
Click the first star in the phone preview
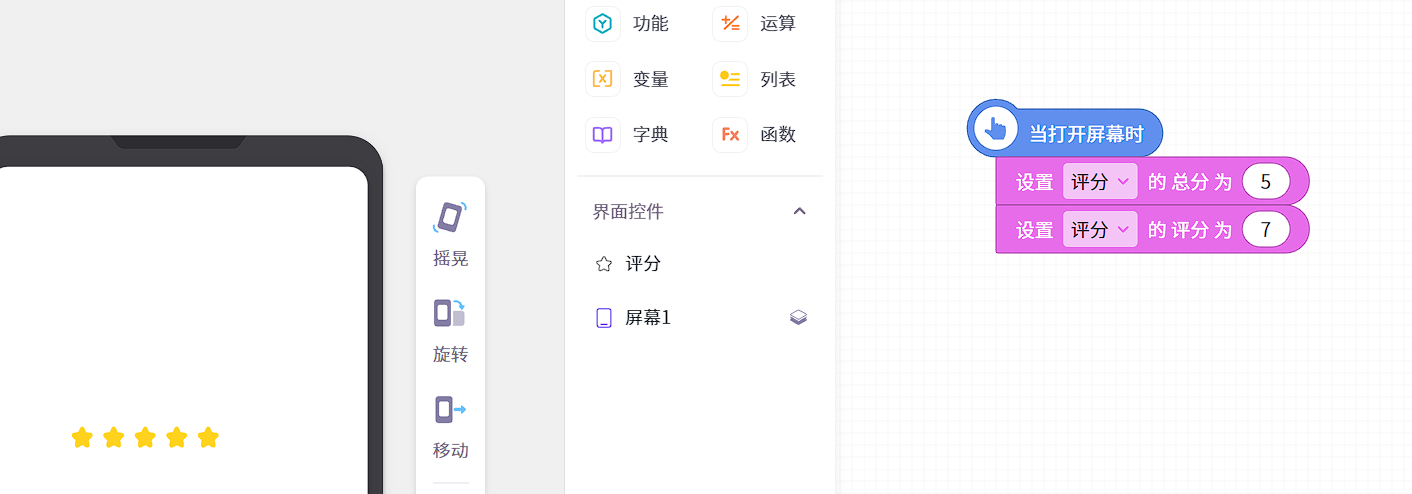pos(82,437)
